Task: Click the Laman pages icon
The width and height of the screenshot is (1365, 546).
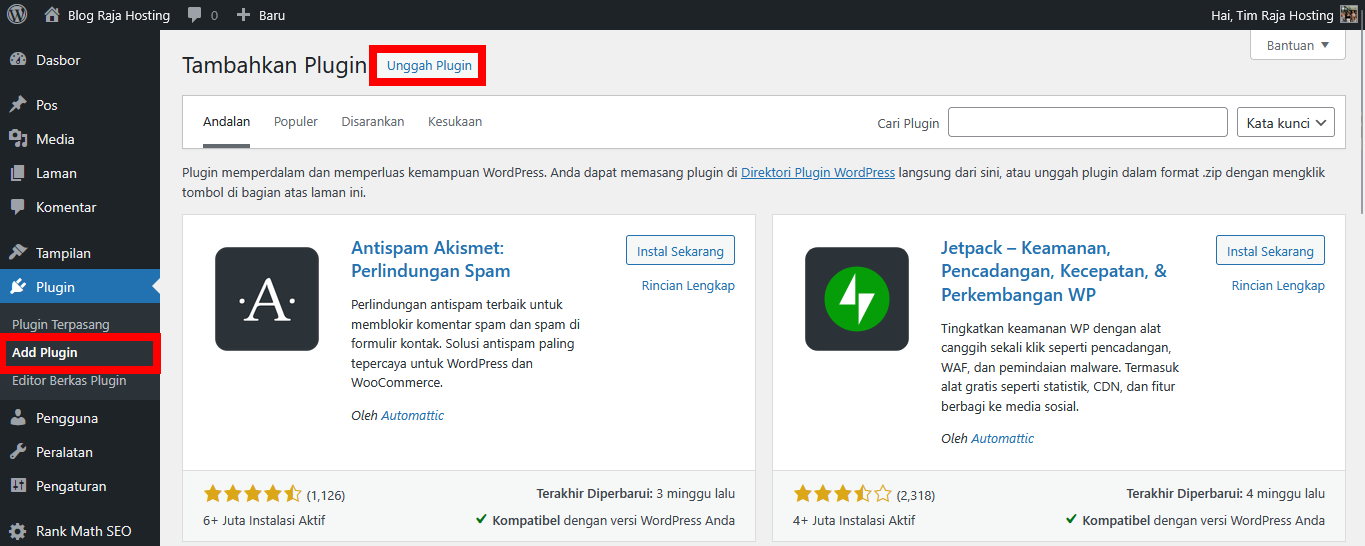Action: click(x=18, y=173)
